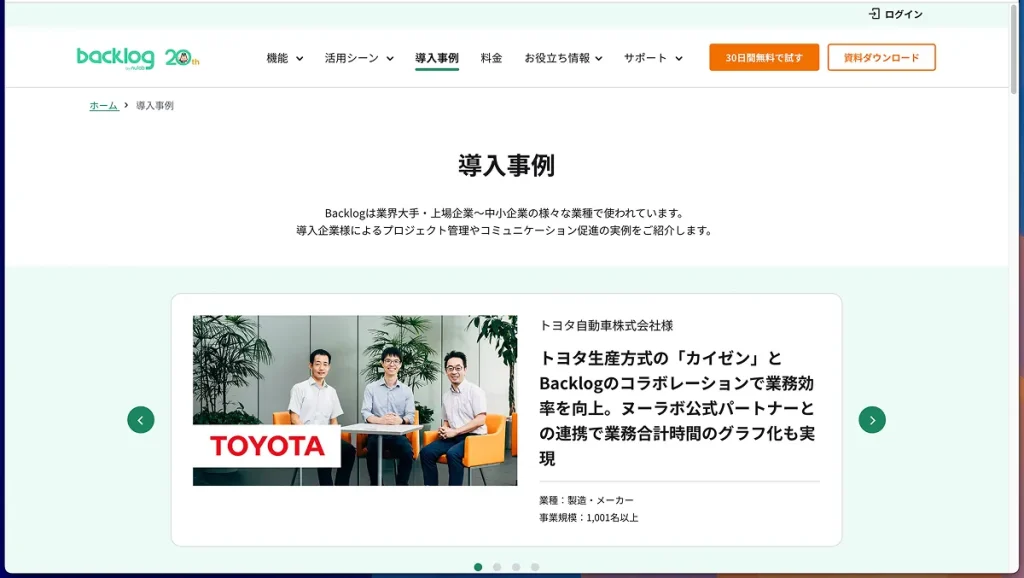Viewport: 1024px width, 578px height.
Task: Click the トヨタ自動車株式会社様 company name
Action: 606,325
